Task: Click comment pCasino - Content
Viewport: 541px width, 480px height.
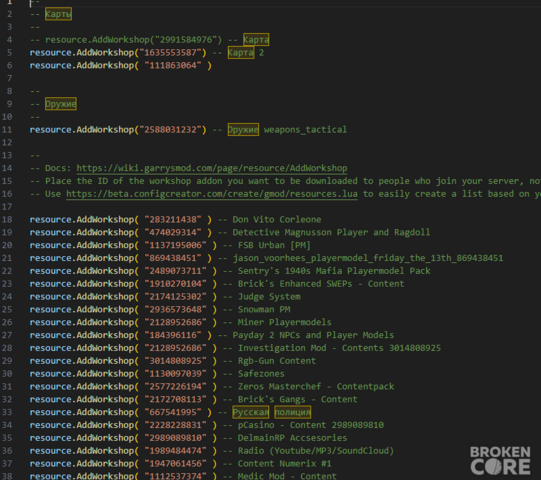Action: point(282,425)
